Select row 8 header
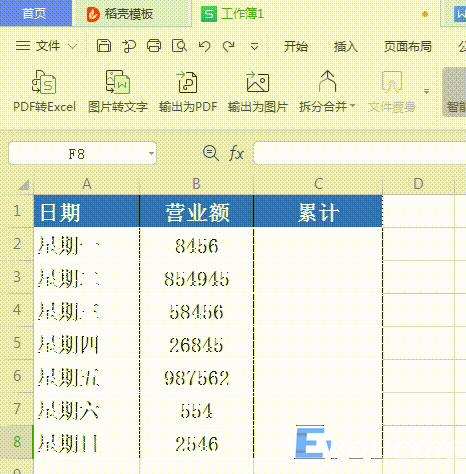Viewport: 466px width, 474px height. pos(17,442)
